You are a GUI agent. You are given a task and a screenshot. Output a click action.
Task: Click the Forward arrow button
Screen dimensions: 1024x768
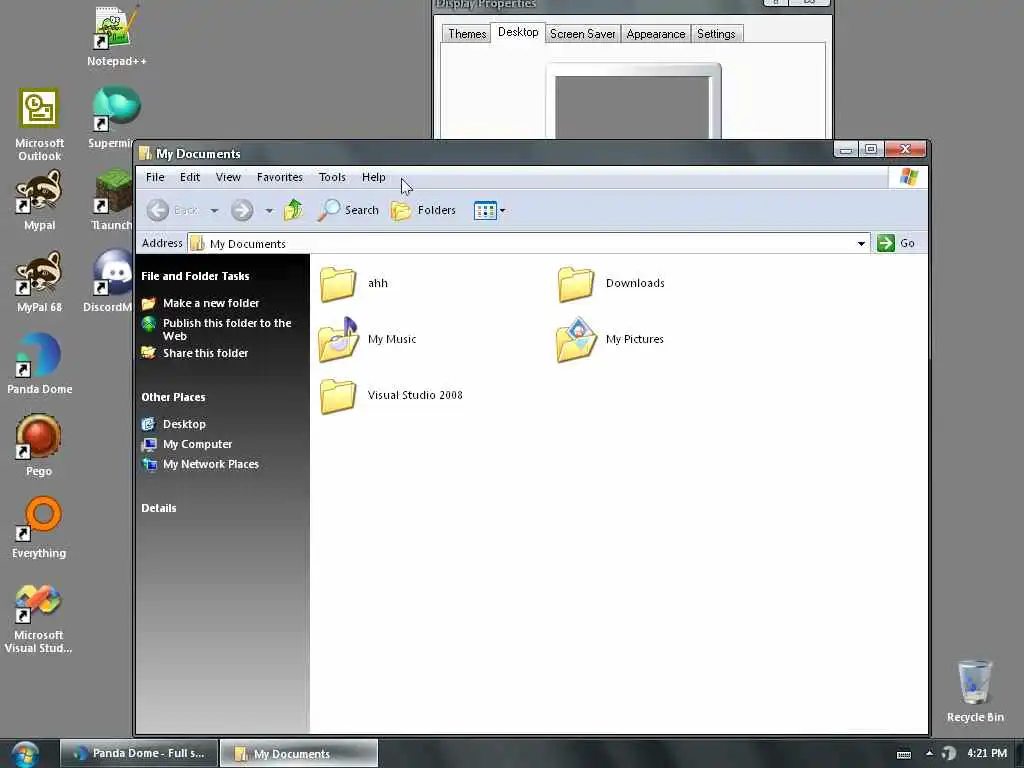pyautogui.click(x=242, y=210)
